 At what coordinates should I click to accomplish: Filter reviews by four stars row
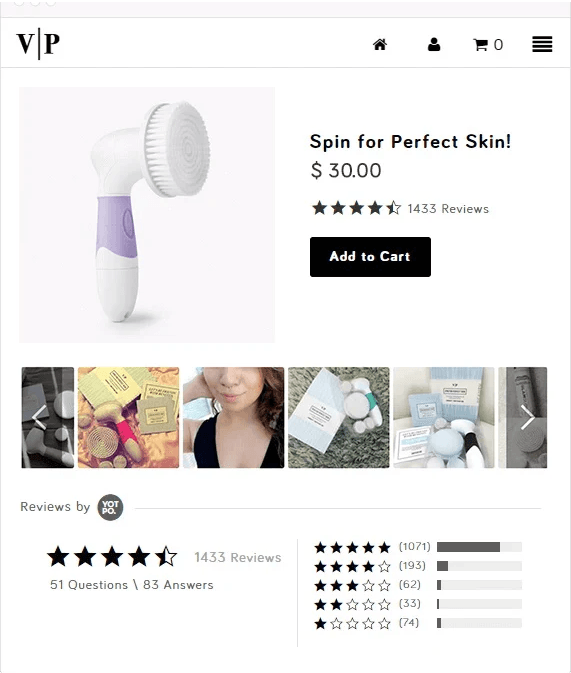click(418, 566)
